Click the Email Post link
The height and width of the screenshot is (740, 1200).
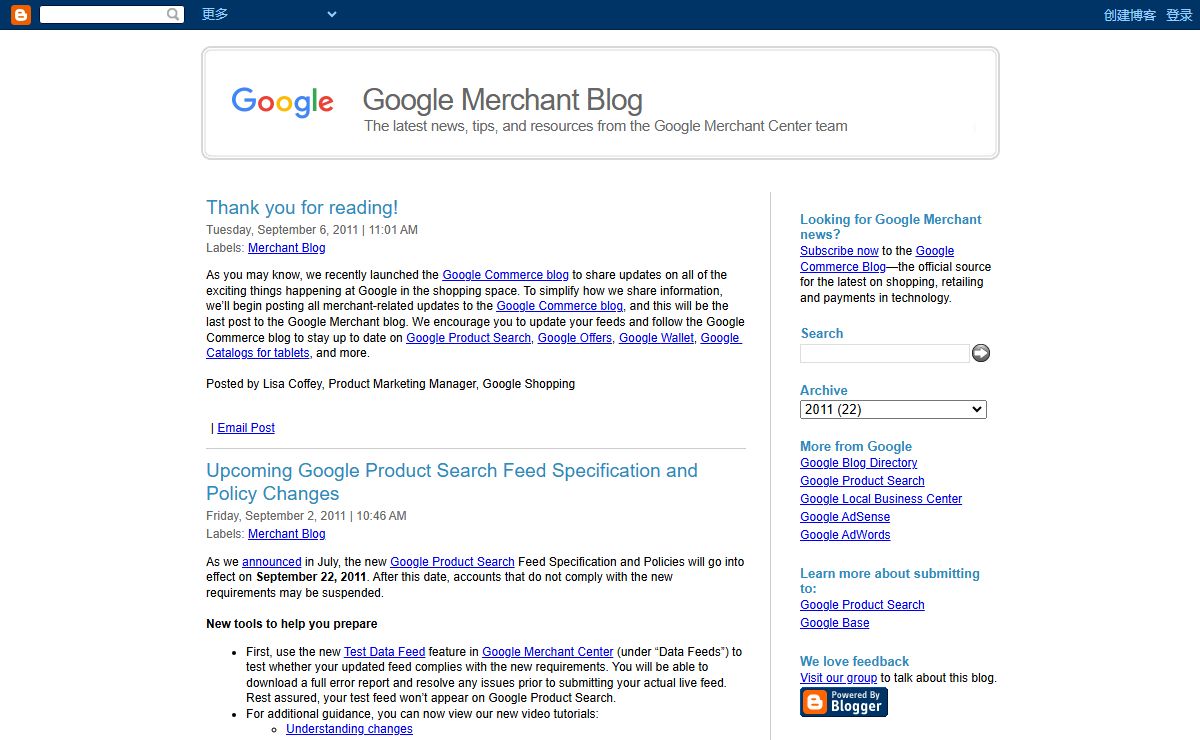(246, 428)
